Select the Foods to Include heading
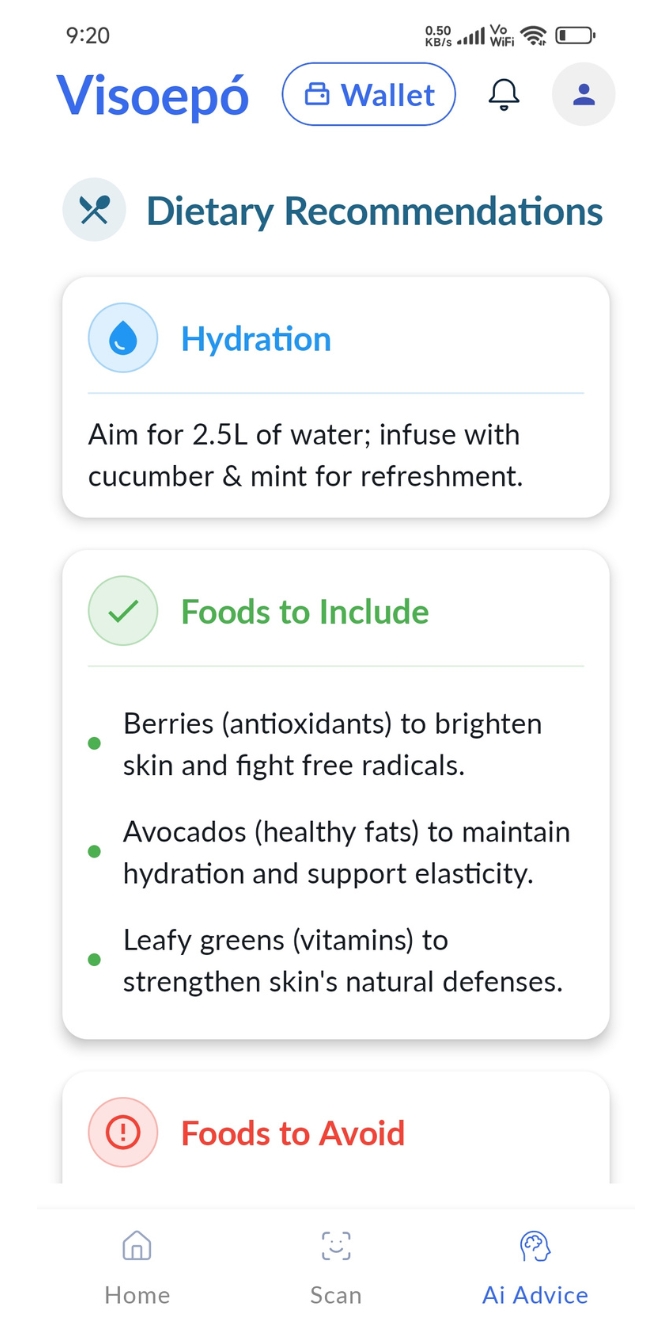The height and width of the screenshot is (1344, 672). (x=305, y=611)
